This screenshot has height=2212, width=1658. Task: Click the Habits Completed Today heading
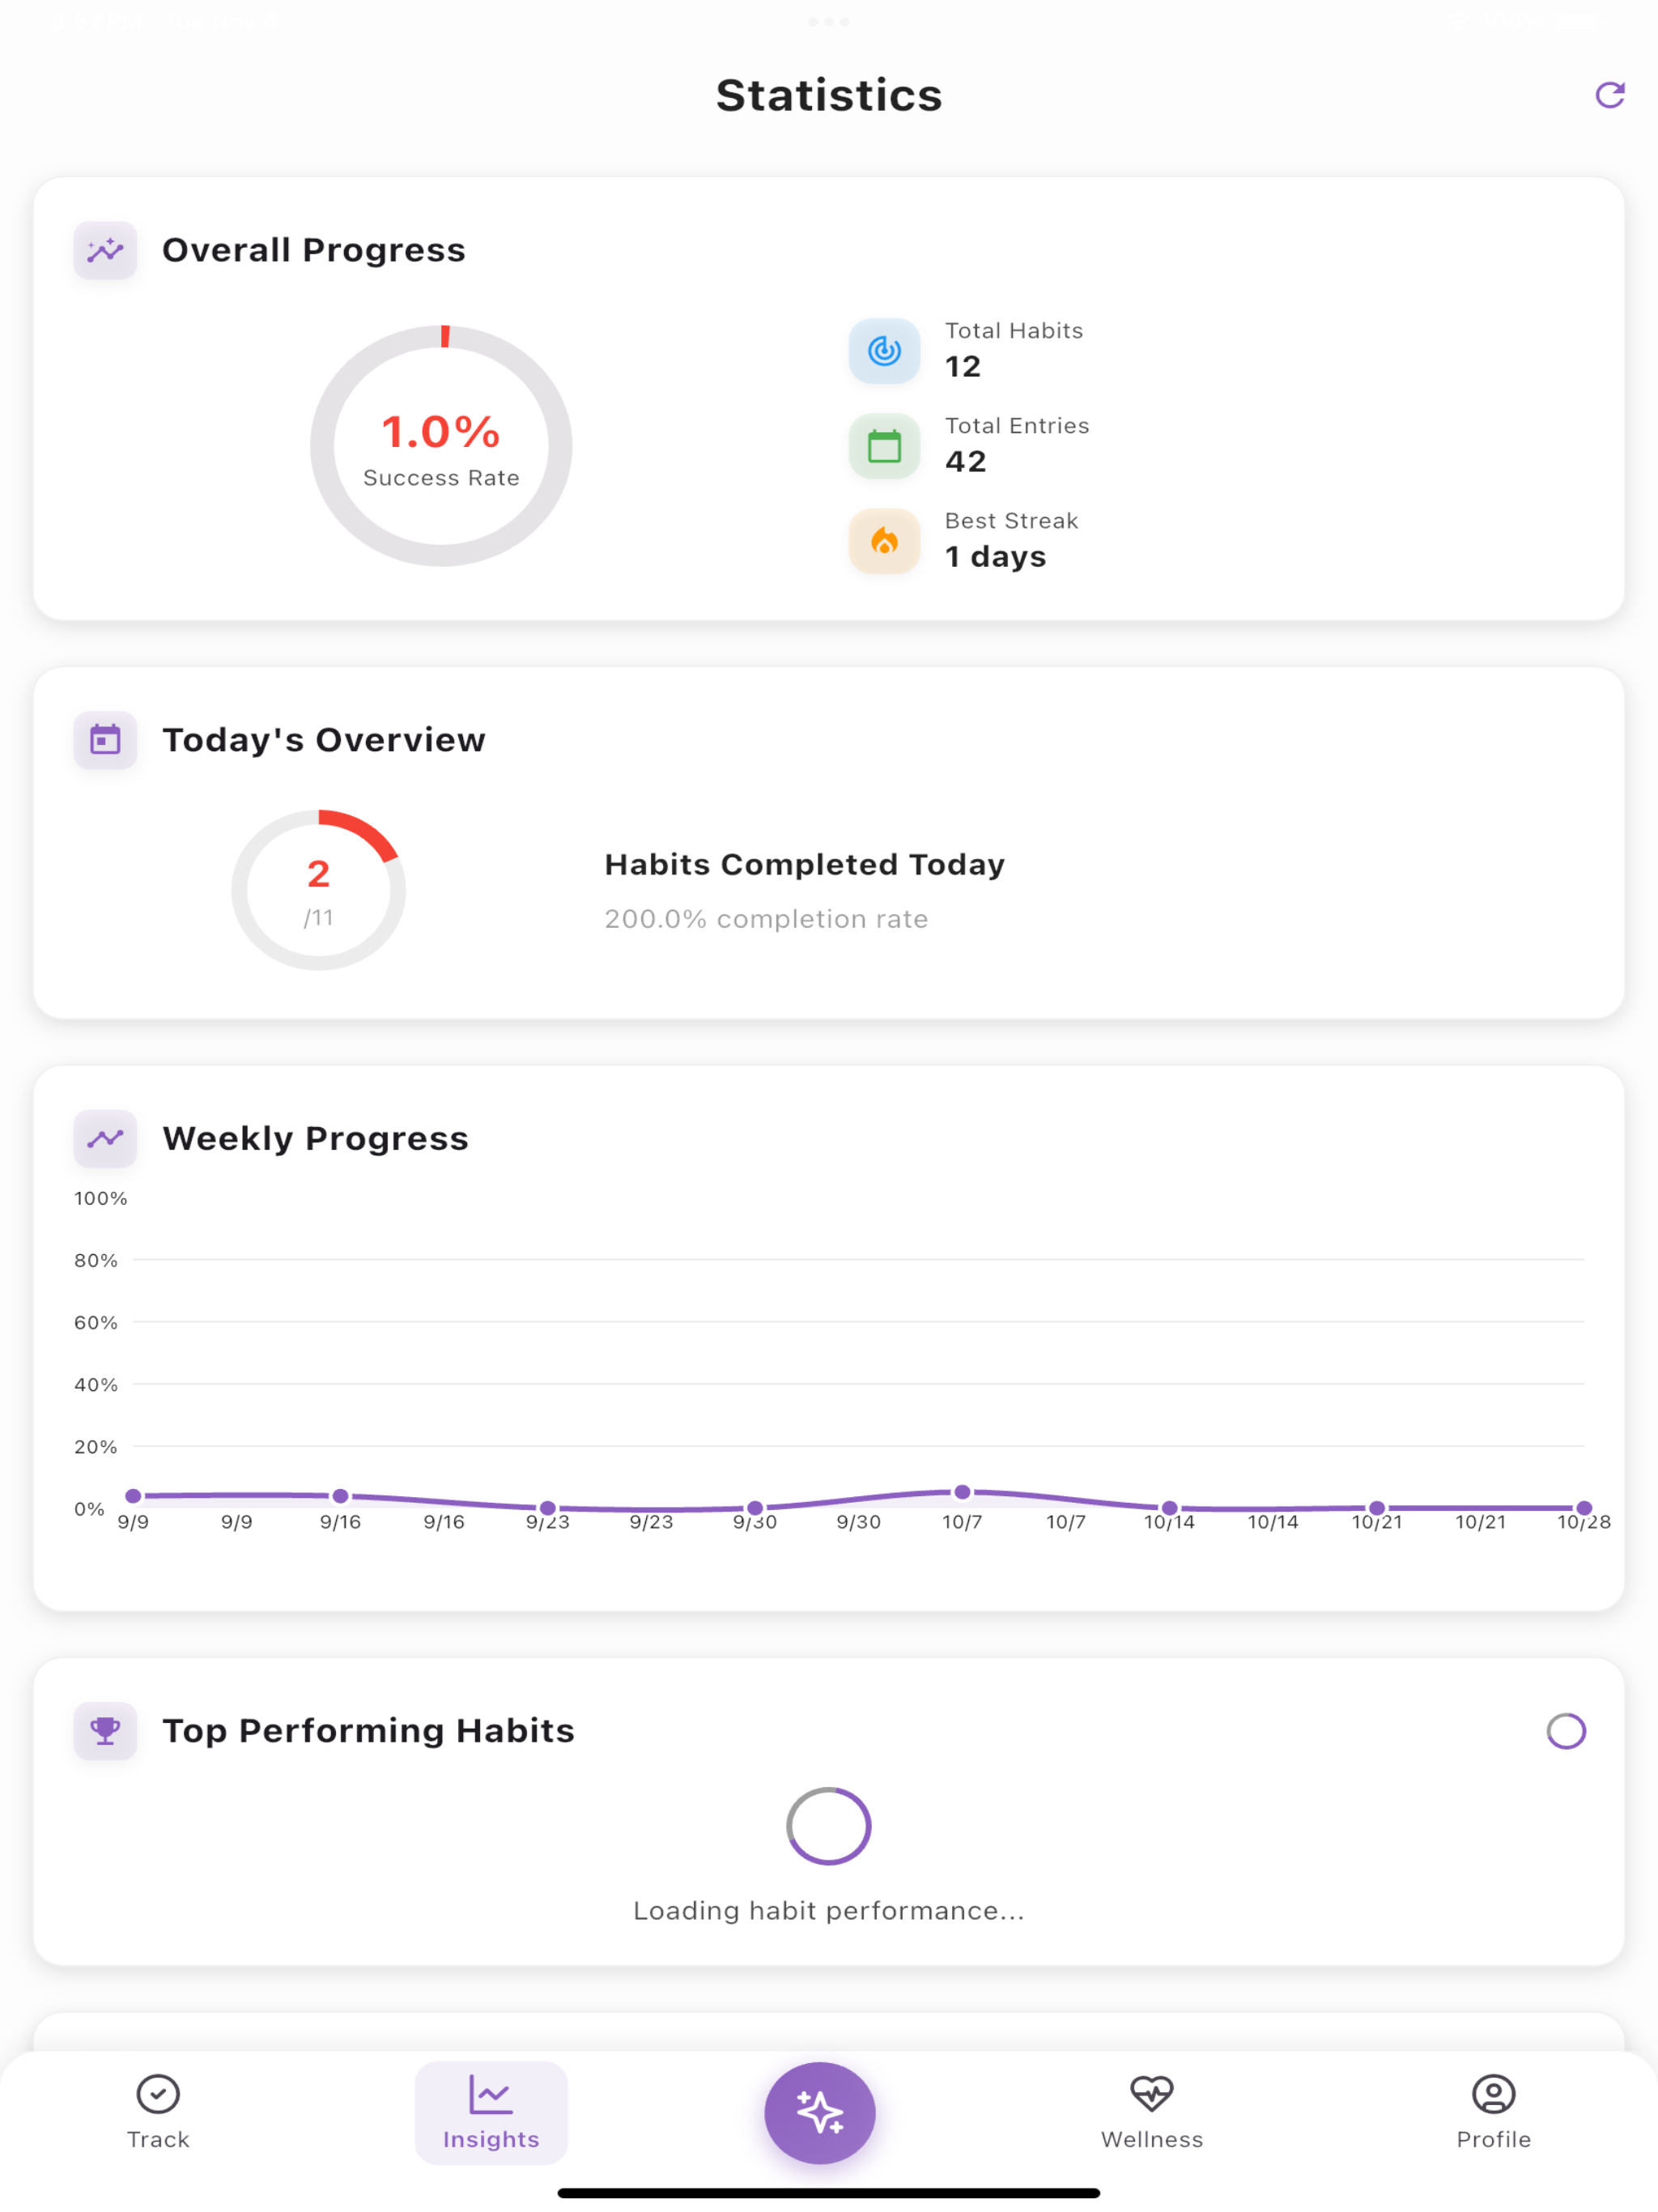(x=805, y=865)
